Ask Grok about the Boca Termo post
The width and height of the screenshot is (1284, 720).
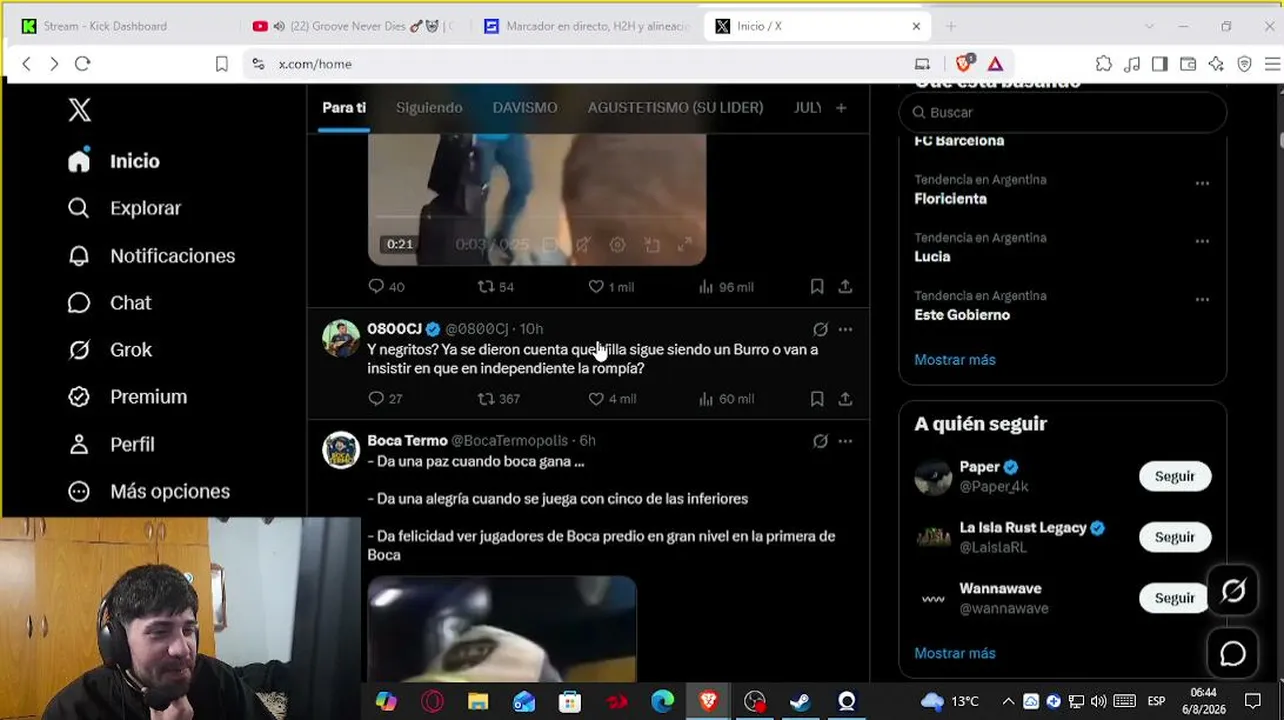click(820, 441)
